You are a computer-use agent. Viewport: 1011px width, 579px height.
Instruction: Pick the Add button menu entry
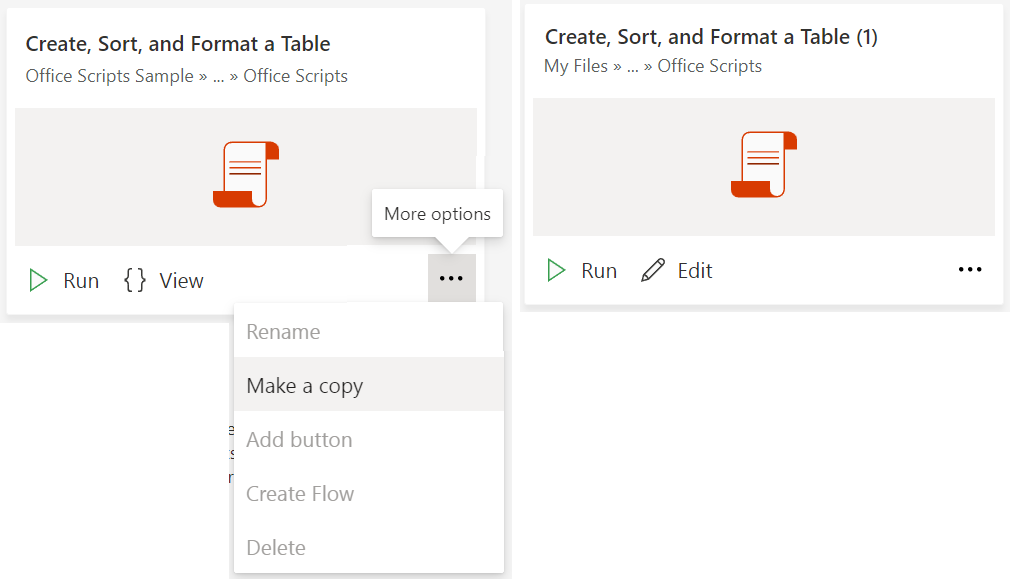pos(299,440)
